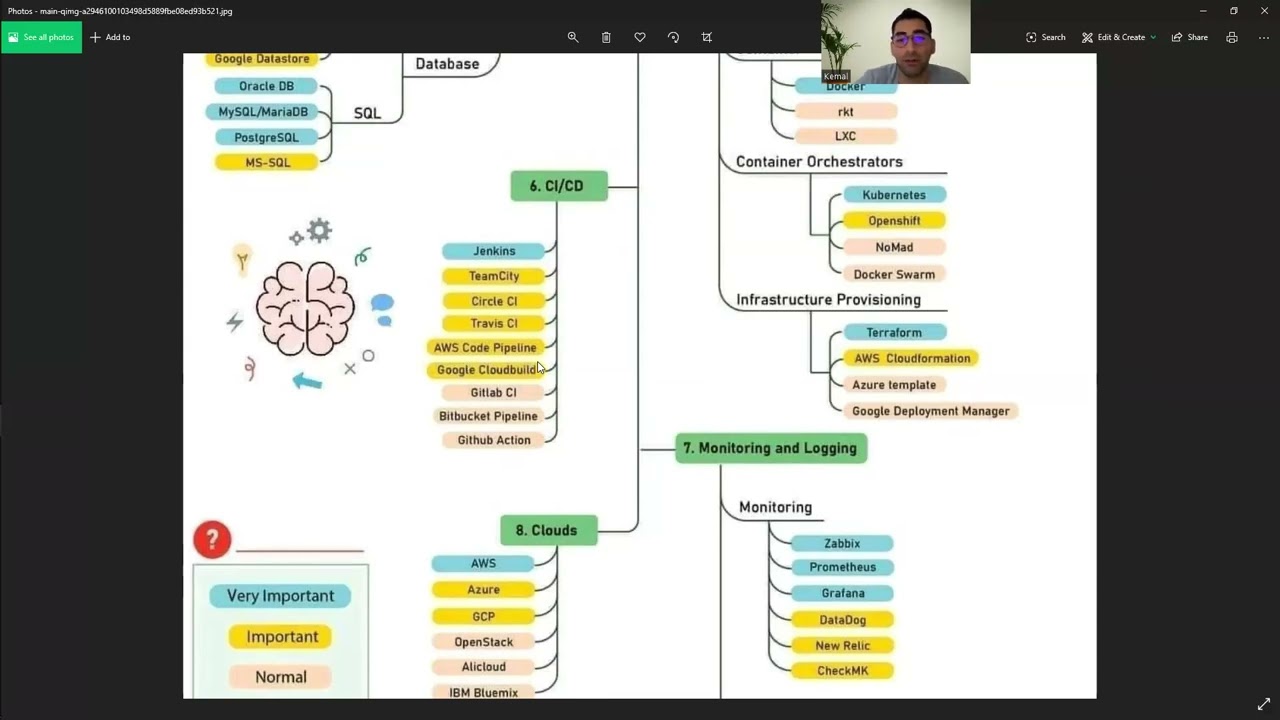The image size is (1280, 720).
Task: Rotate the image
Action: click(673, 37)
